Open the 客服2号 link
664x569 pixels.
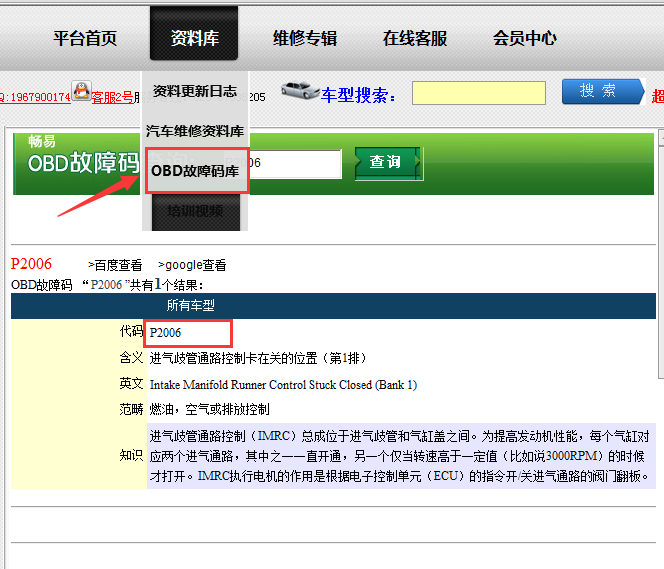coord(112,97)
